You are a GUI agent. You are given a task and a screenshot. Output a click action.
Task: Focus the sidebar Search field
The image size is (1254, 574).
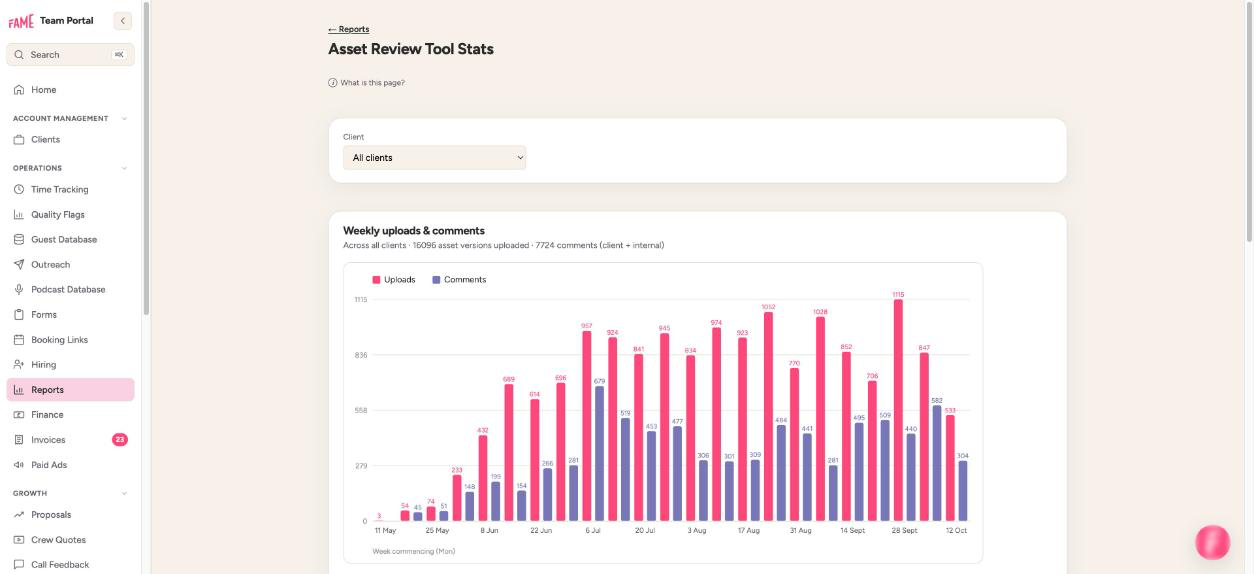coord(70,55)
